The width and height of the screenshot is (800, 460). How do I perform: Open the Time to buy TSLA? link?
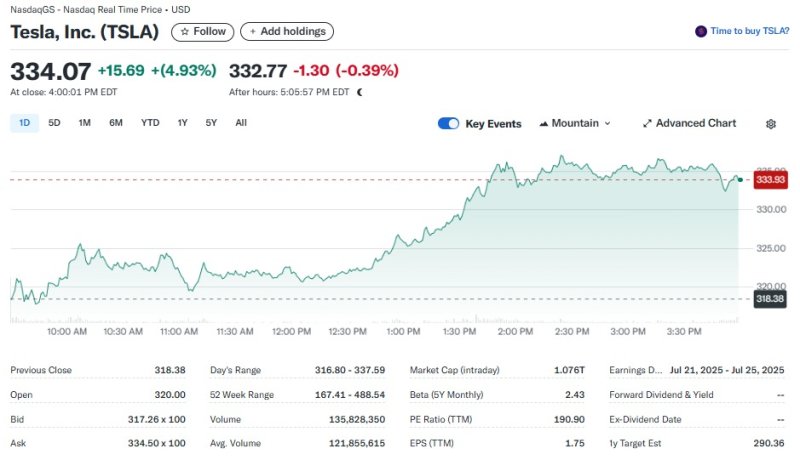coord(749,32)
